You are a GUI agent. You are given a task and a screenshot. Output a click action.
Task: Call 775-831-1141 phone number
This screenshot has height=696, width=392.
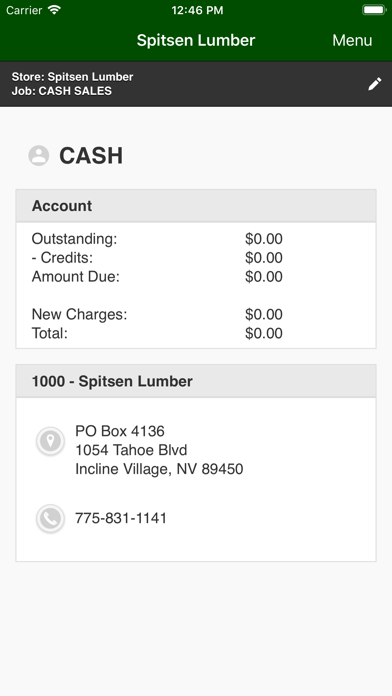(121, 518)
